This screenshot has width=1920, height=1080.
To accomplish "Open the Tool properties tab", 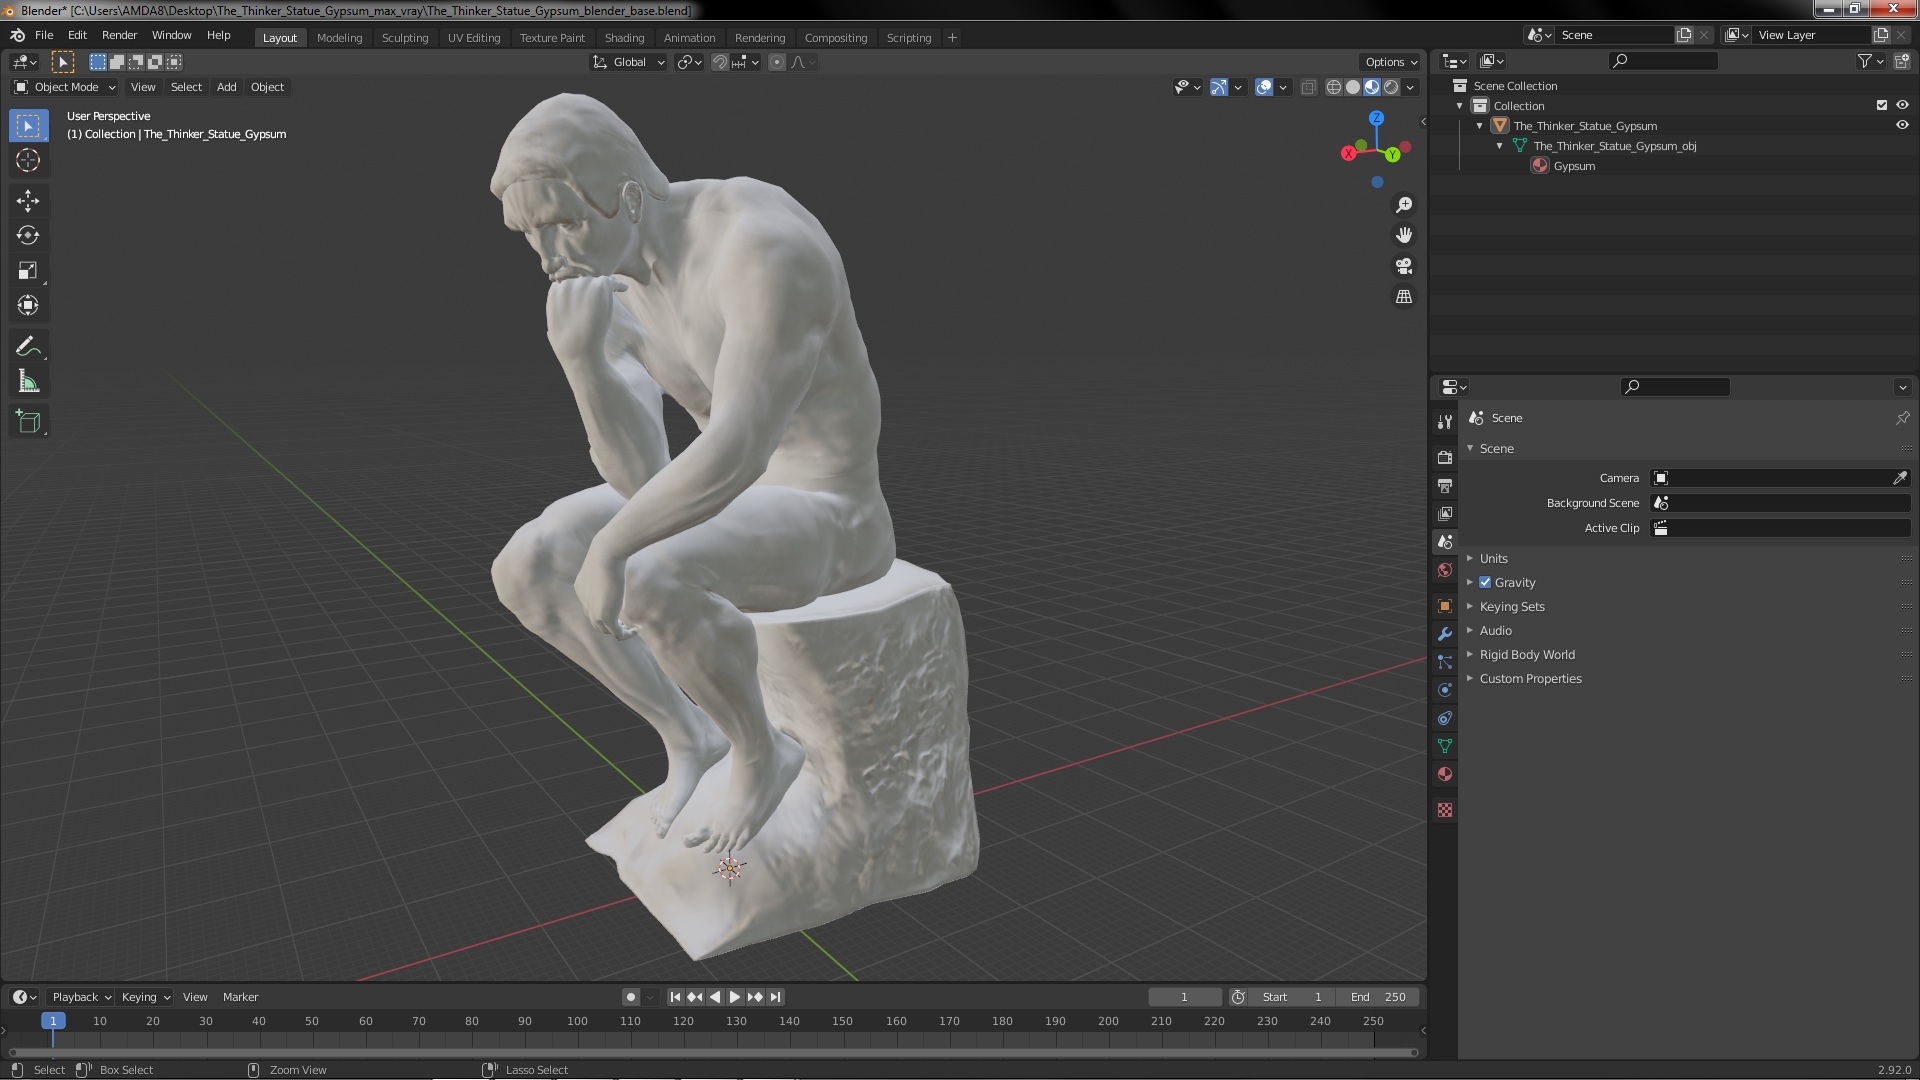I will [1444, 421].
